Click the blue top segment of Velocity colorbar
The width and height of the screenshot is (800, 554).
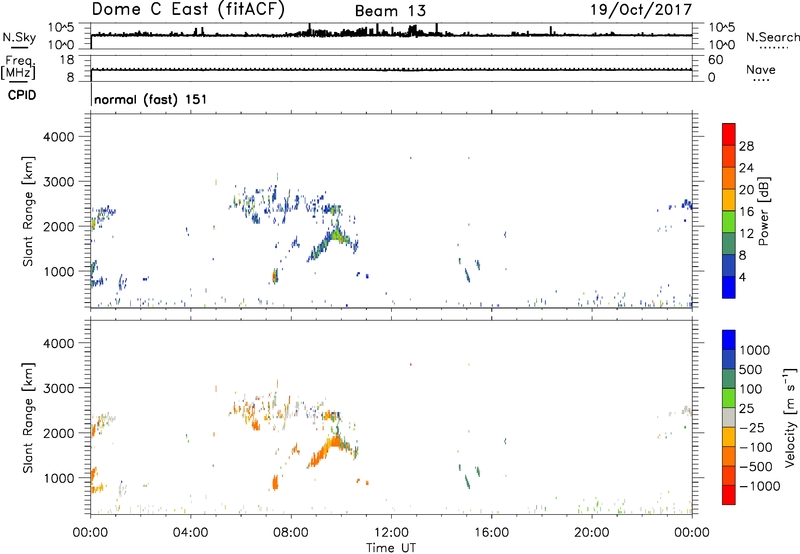pyautogui.click(x=729, y=340)
